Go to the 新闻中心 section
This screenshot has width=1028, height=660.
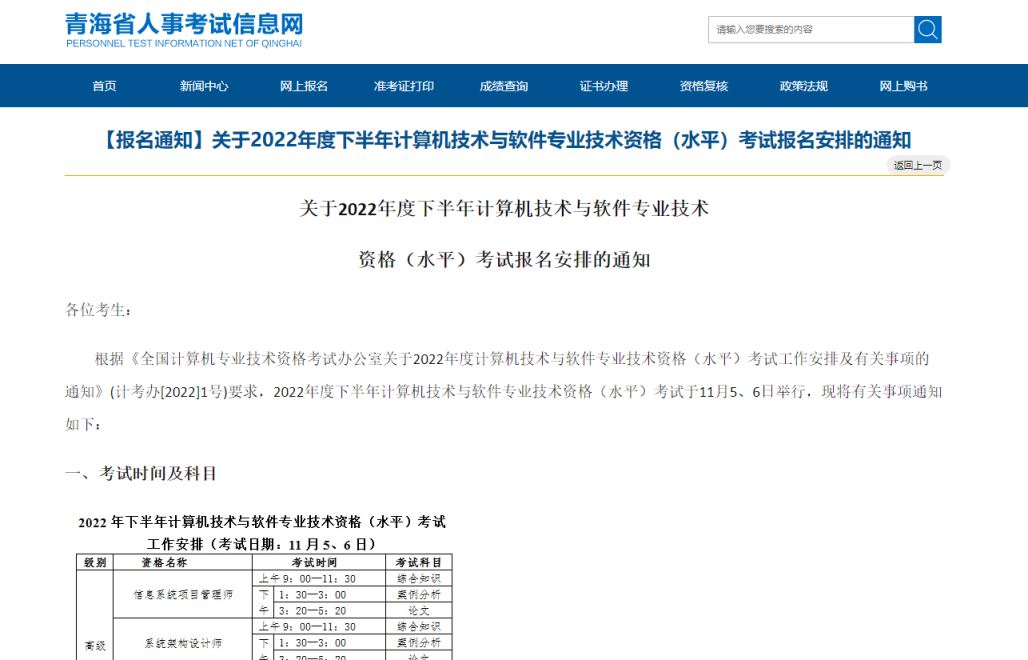[x=204, y=86]
